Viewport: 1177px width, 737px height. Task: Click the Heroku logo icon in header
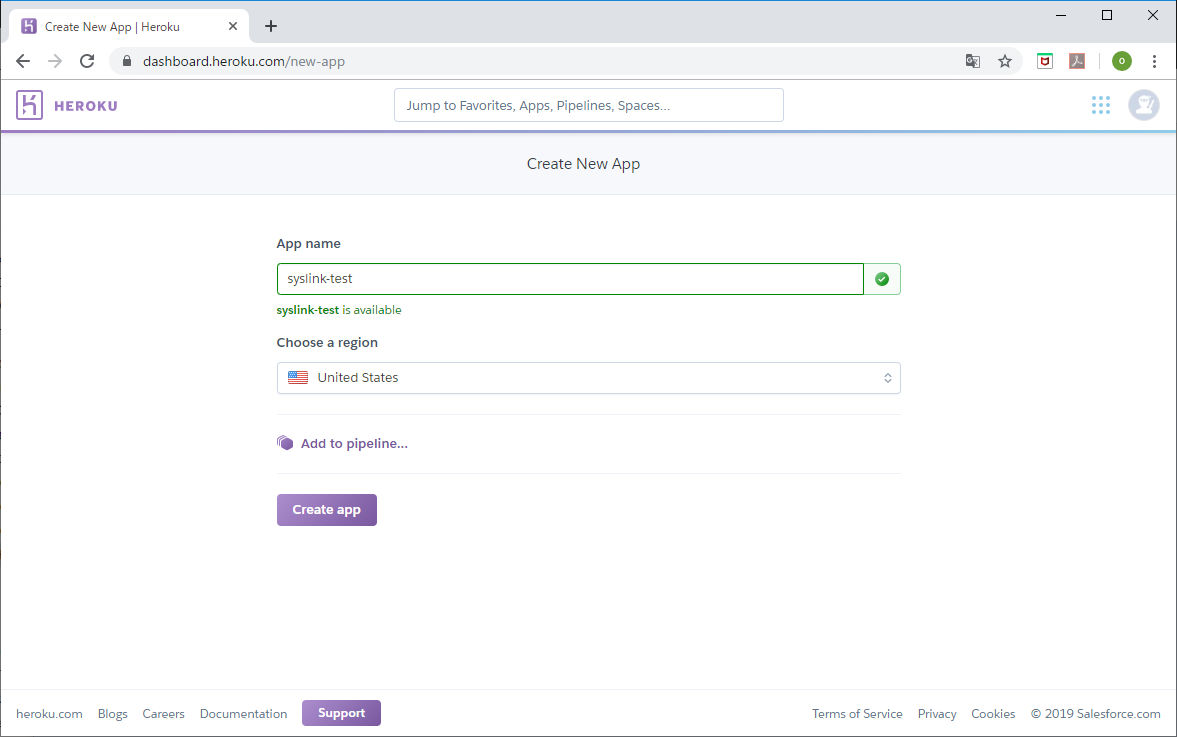(x=29, y=105)
